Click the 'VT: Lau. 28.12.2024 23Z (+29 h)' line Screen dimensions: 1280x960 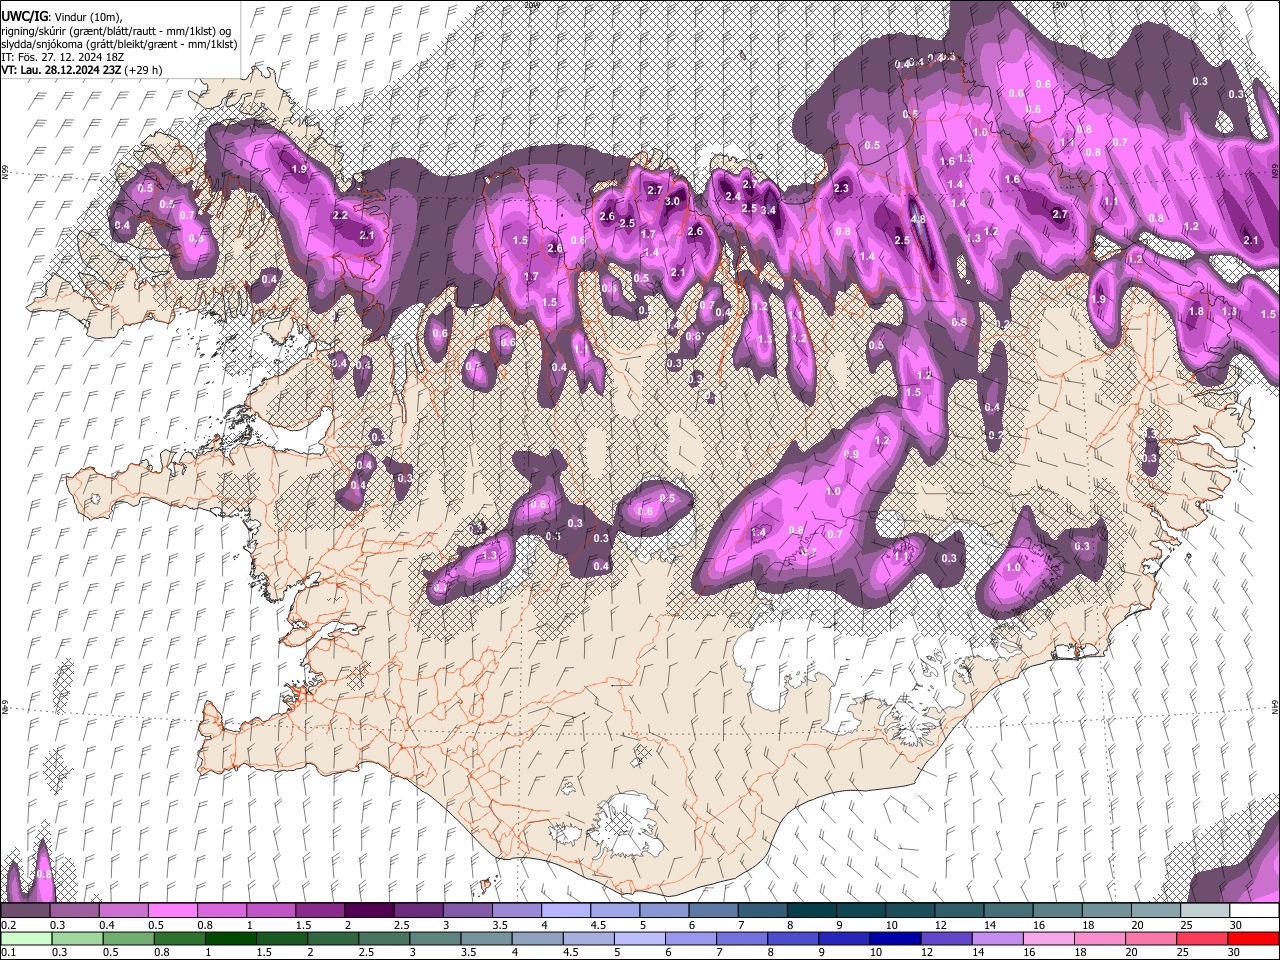click(x=82, y=70)
